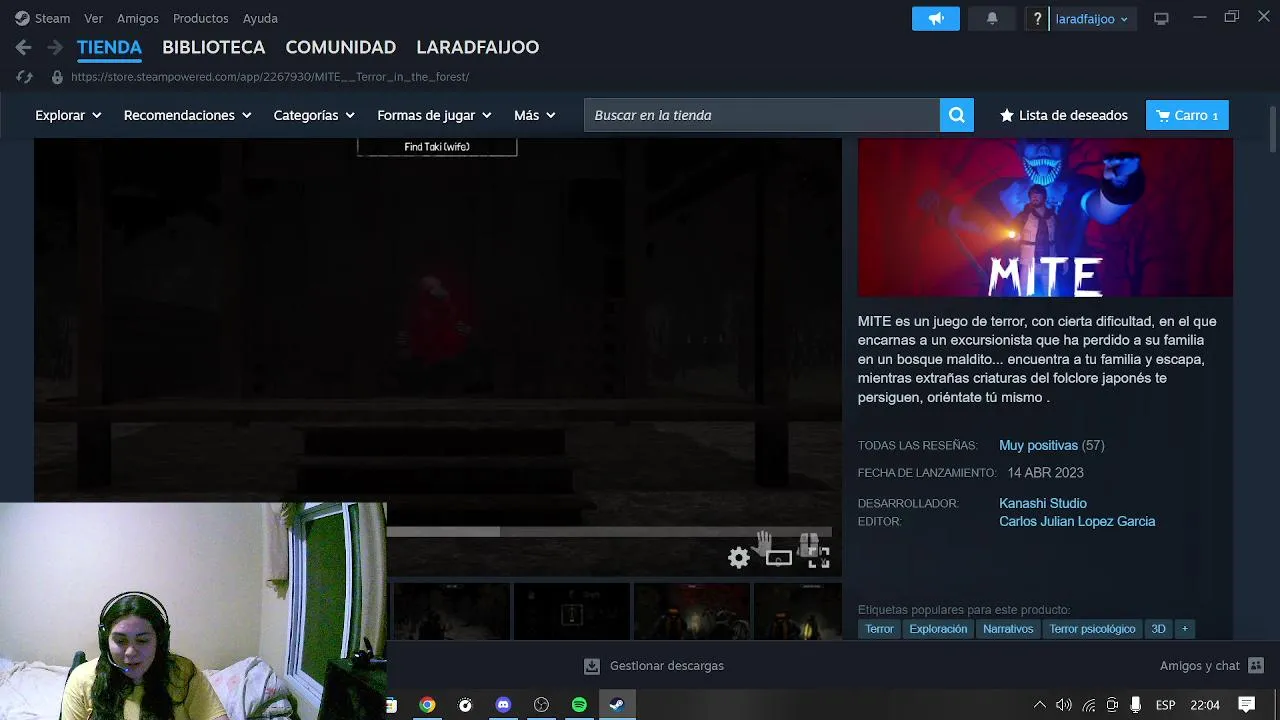Show hidden system tray icons
Viewport: 1280px width, 720px height.
1039,705
